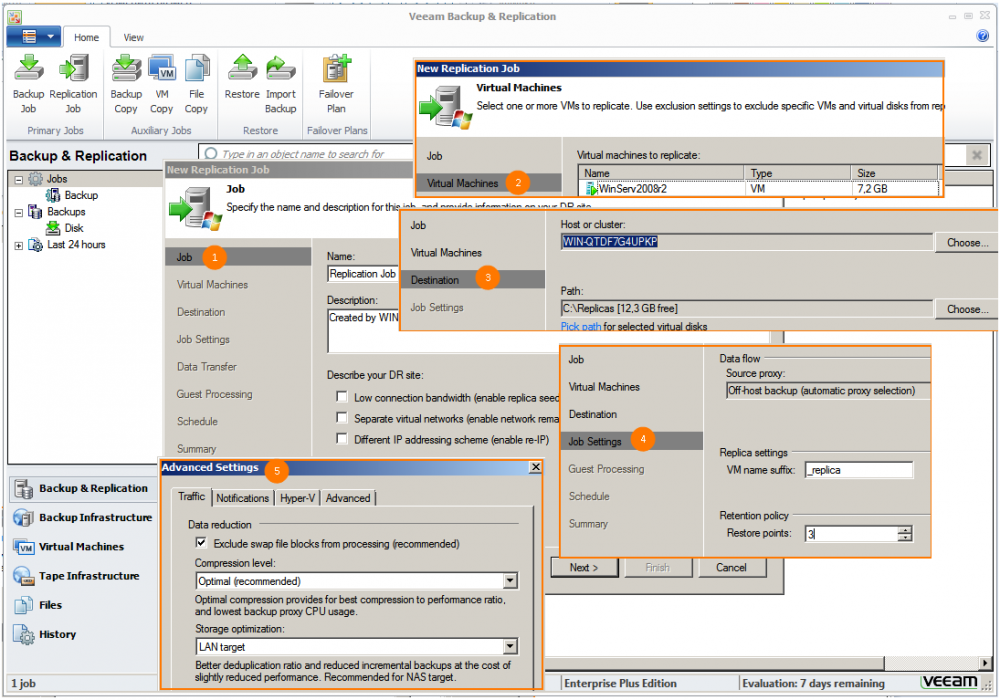The width and height of the screenshot is (1000, 700).
Task: Open the blue application menu button
Action: click(33, 36)
